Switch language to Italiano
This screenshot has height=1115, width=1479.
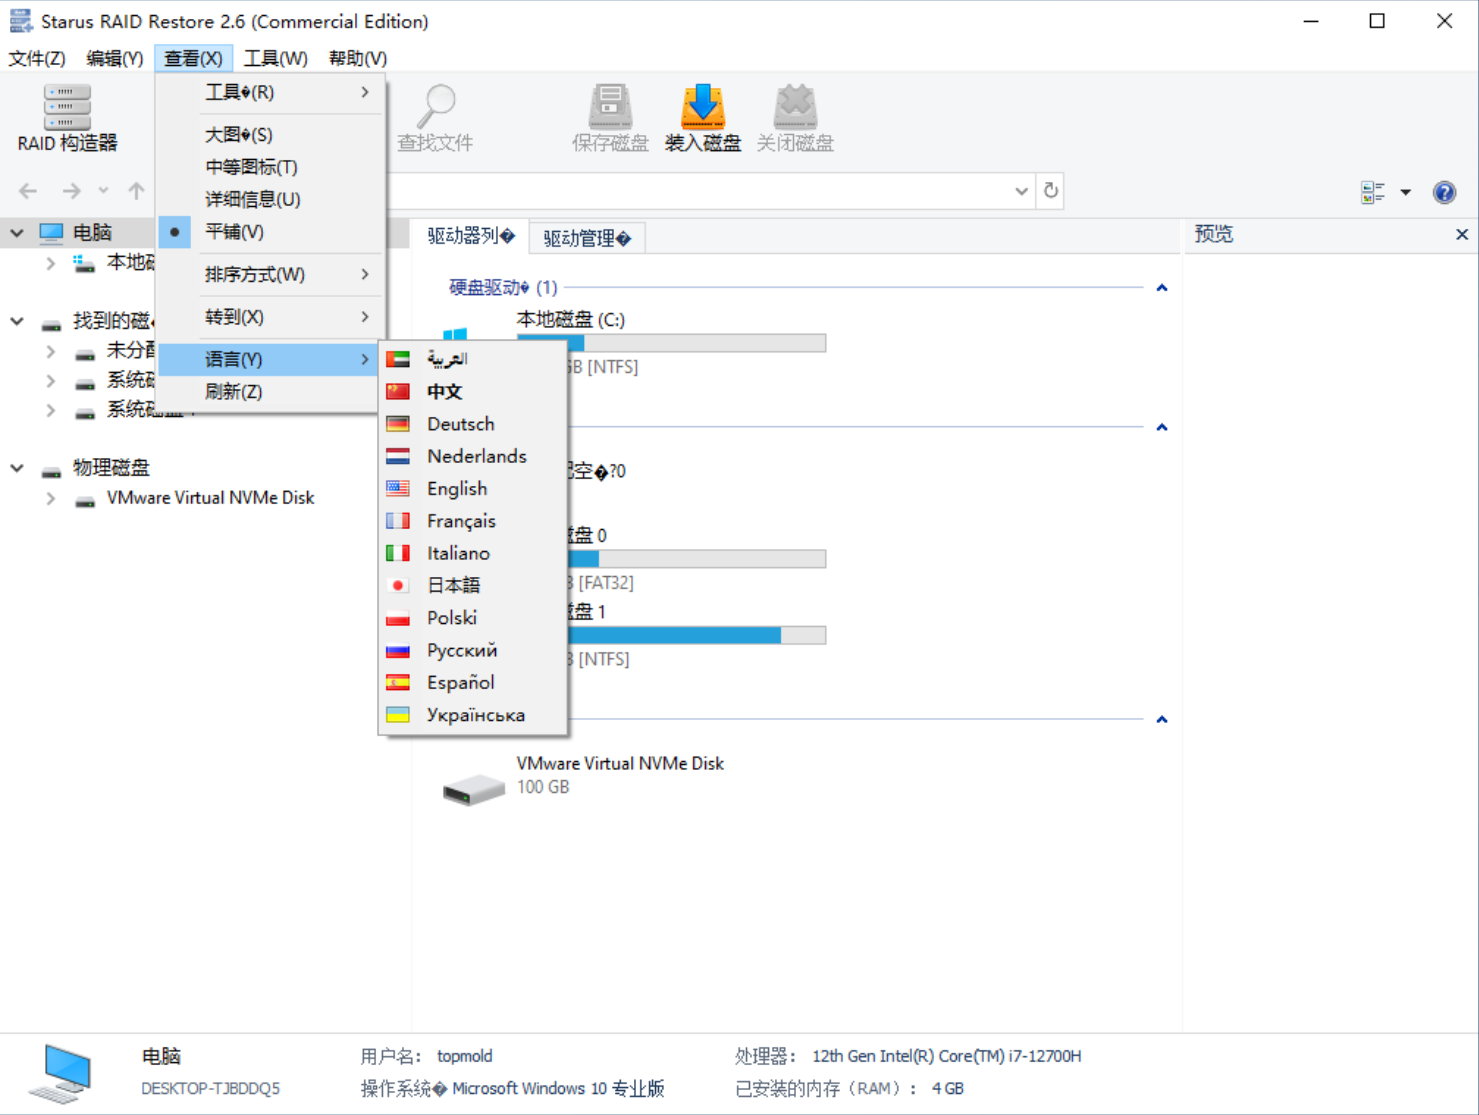tap(473, 553)
